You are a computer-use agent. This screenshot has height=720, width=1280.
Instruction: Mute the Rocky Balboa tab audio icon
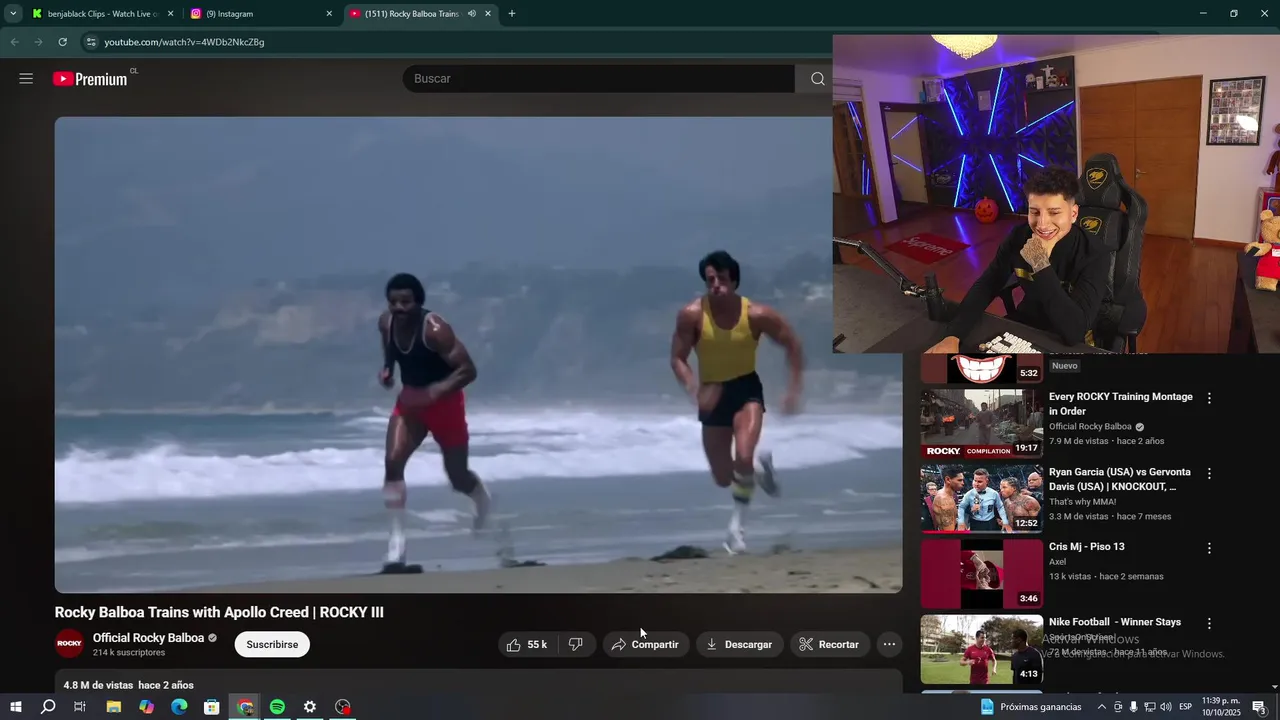point(471,14)
